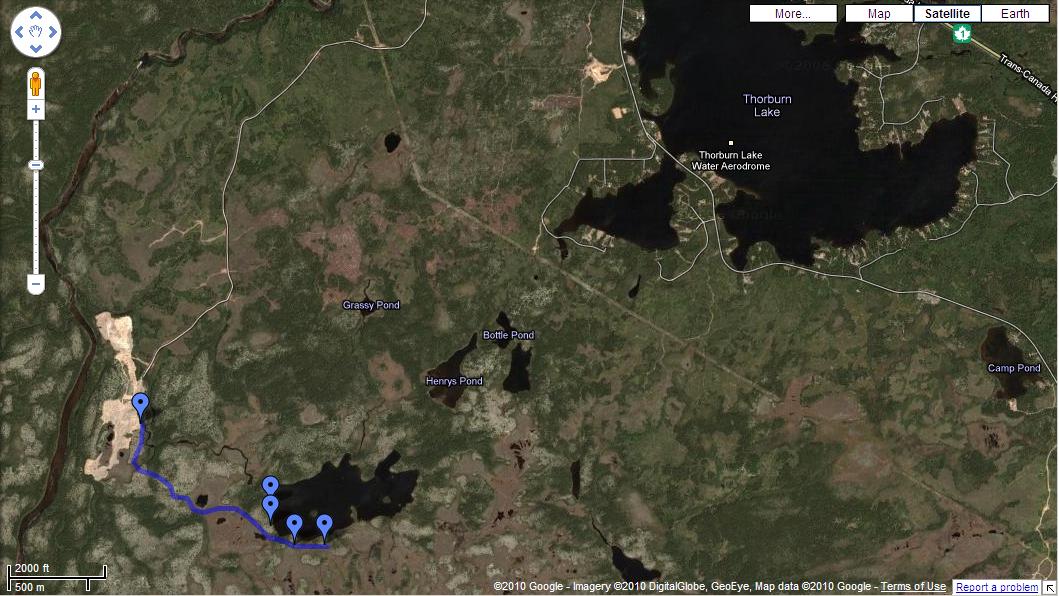Switch to Map view
Viewport: 1059px width, 596px height.
click(x=879, y=14)
